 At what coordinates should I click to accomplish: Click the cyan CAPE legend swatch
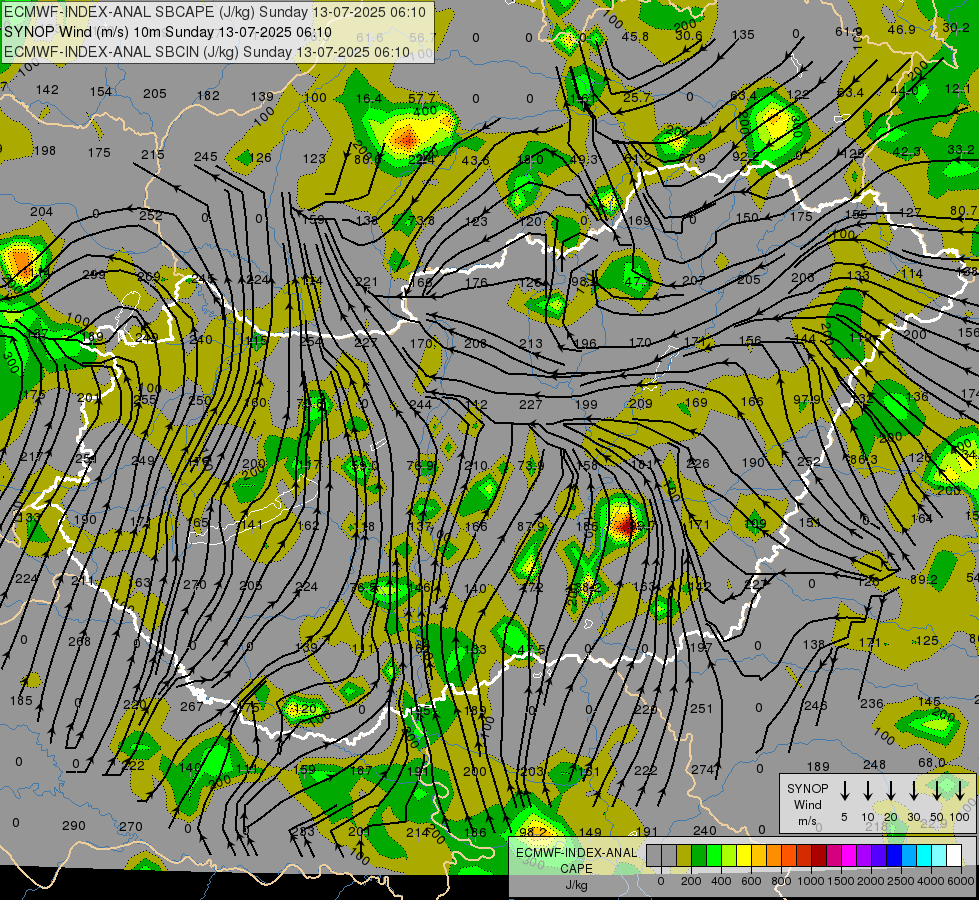pyautogui.click(x=923, y=856)
